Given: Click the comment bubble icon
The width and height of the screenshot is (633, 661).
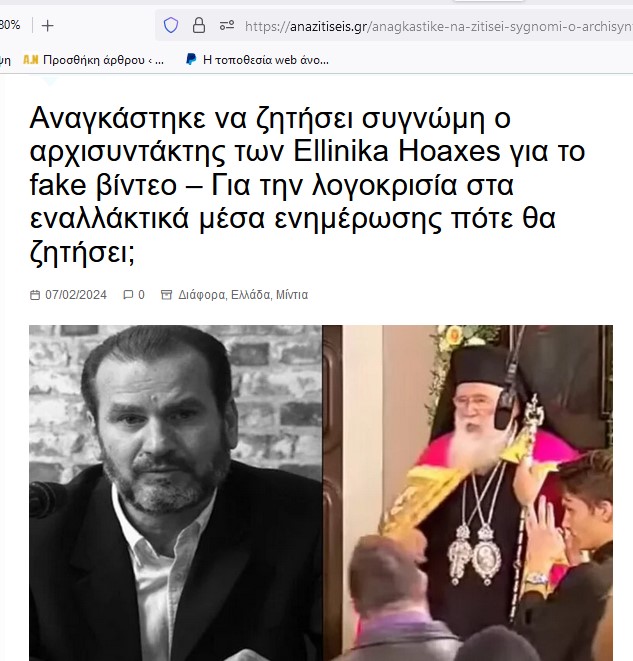Looking at the screenshot, I should pos(128,295).
